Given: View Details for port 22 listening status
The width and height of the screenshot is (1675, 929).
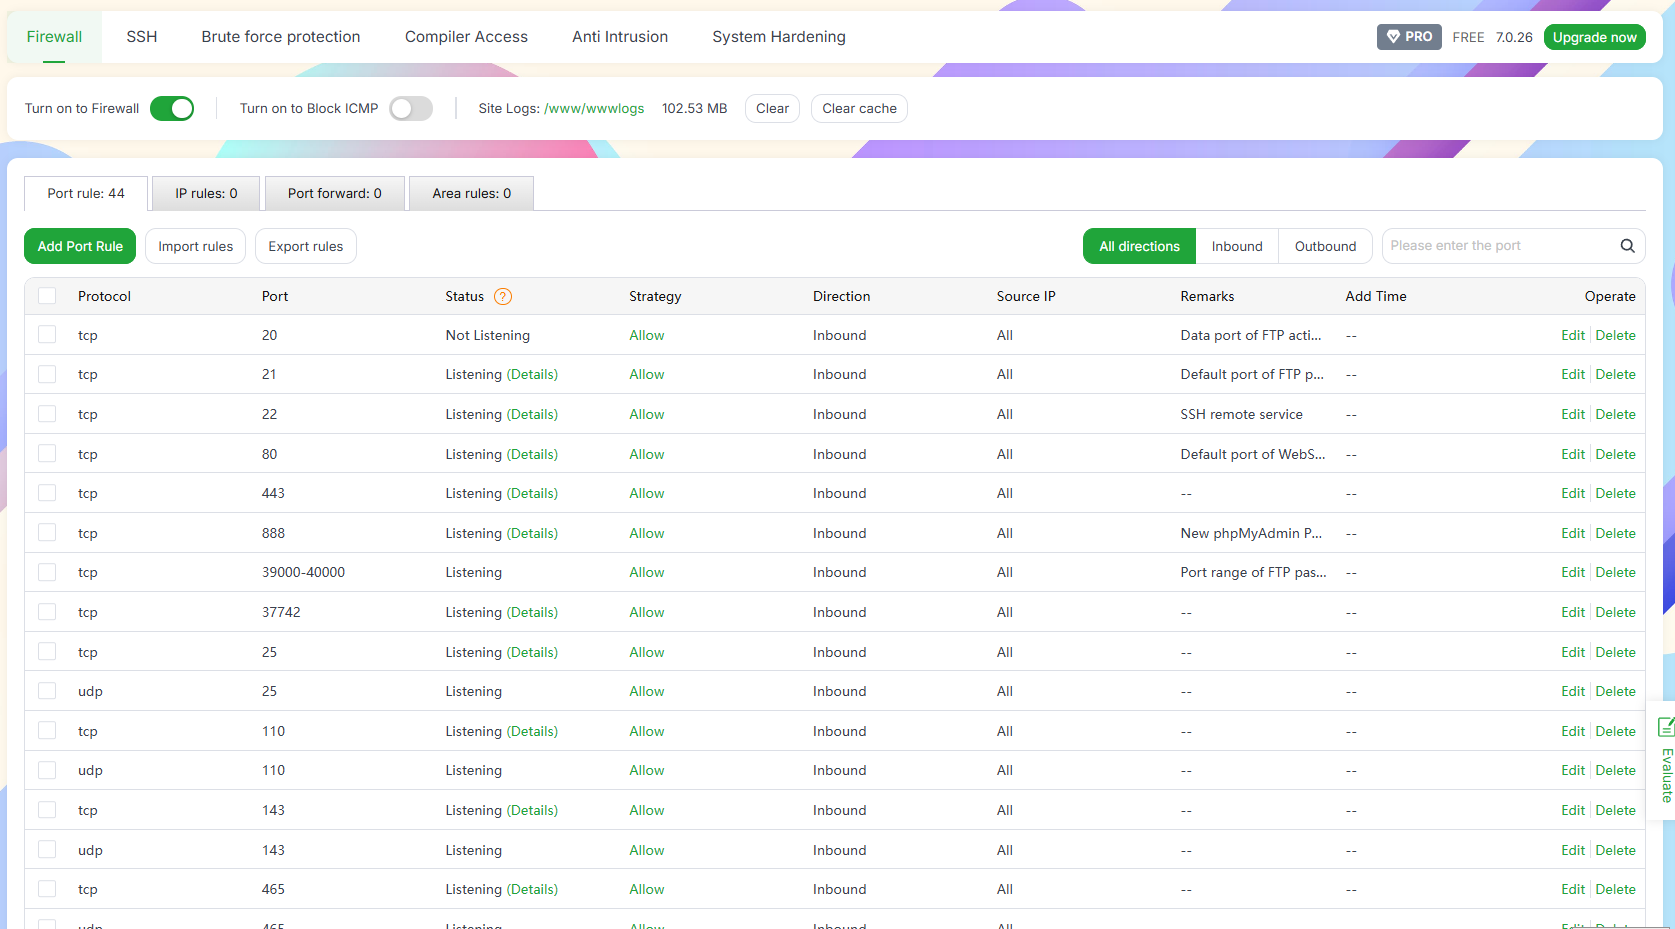Looking at the screenshot, I should click(x=533, y=414).
